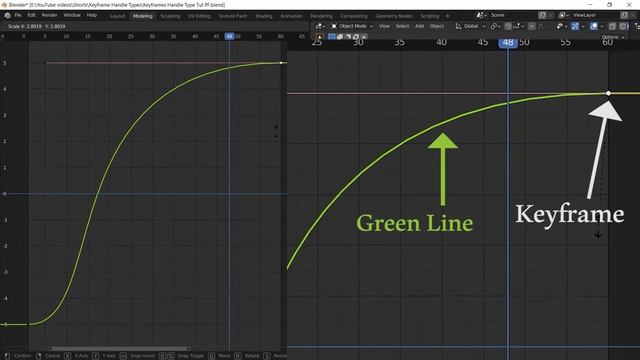The width and height of the screenshot is (640, 360).
Task: Click the Snap Invert key hint in status bar
Action: (137, 356)
